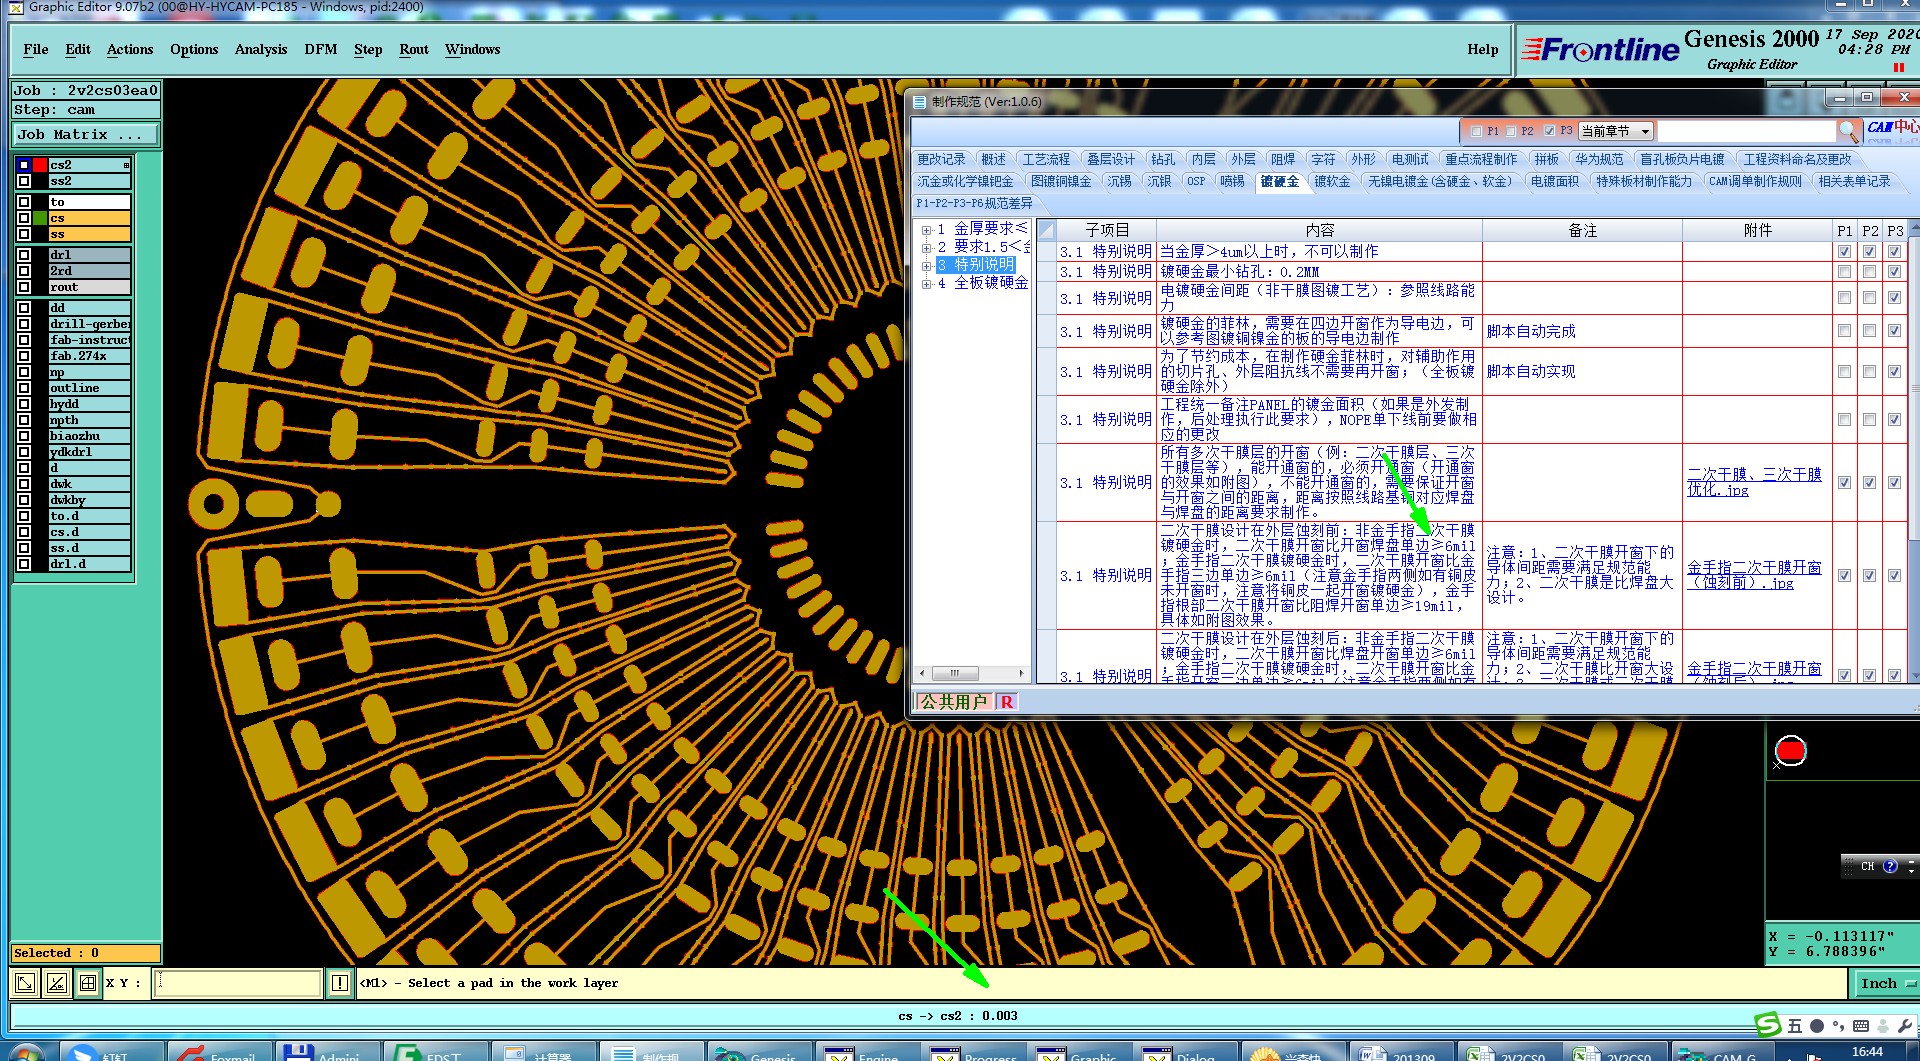Image resolution: width=1920 pixels, height=1061 pixels.
Task: Click the green color swatch of layer cs
Action: tap(40, 218)
